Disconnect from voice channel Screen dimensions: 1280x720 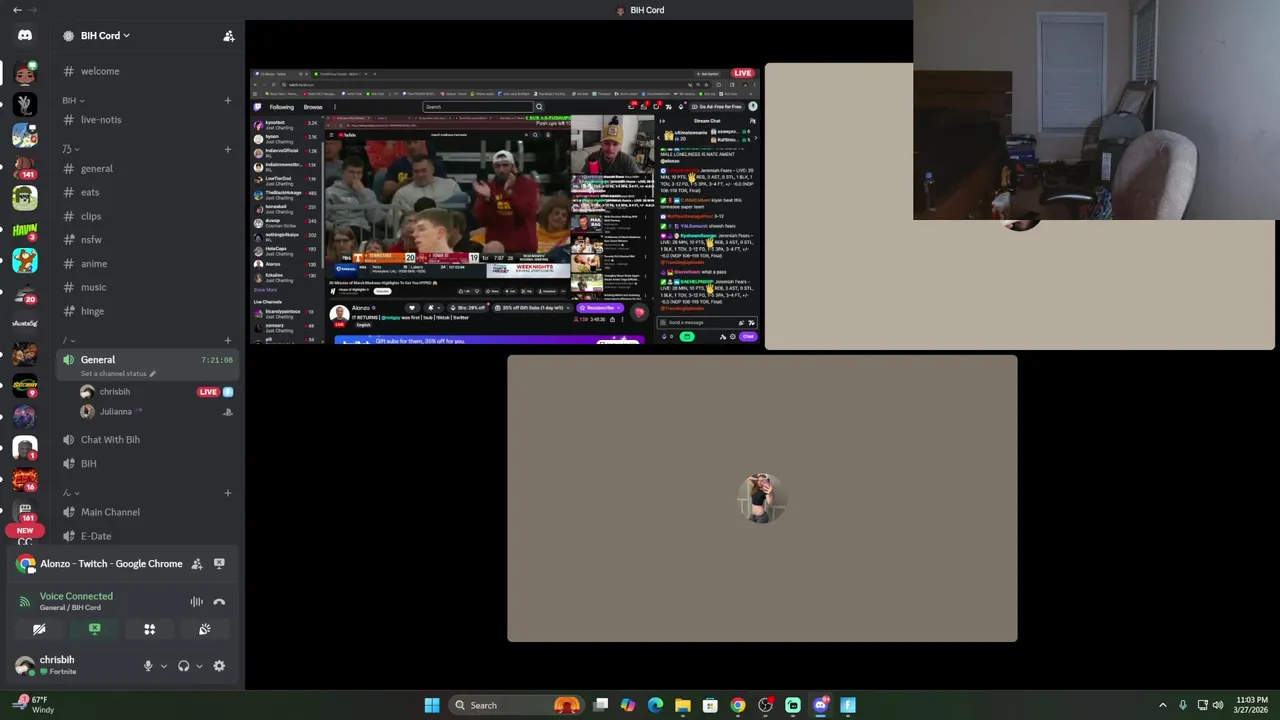(x=219, y=602)
